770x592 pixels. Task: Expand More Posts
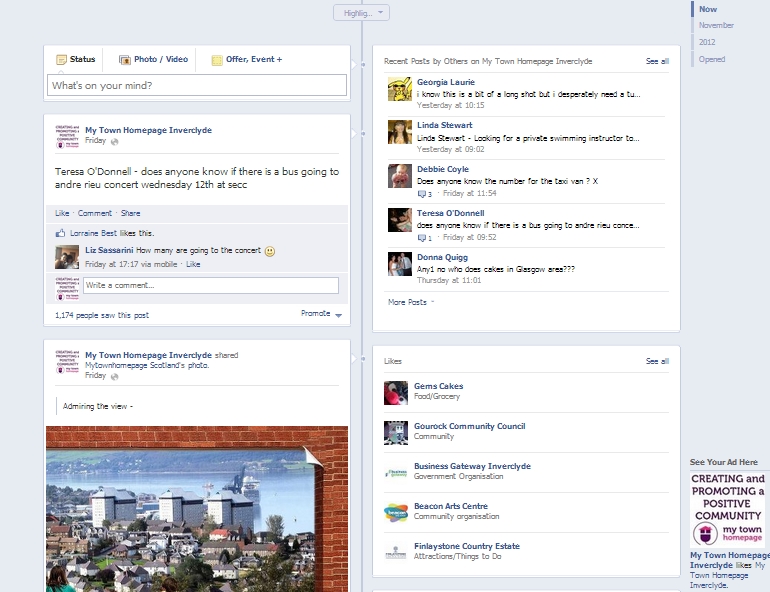pyautogui.click(x=411, y=302)
